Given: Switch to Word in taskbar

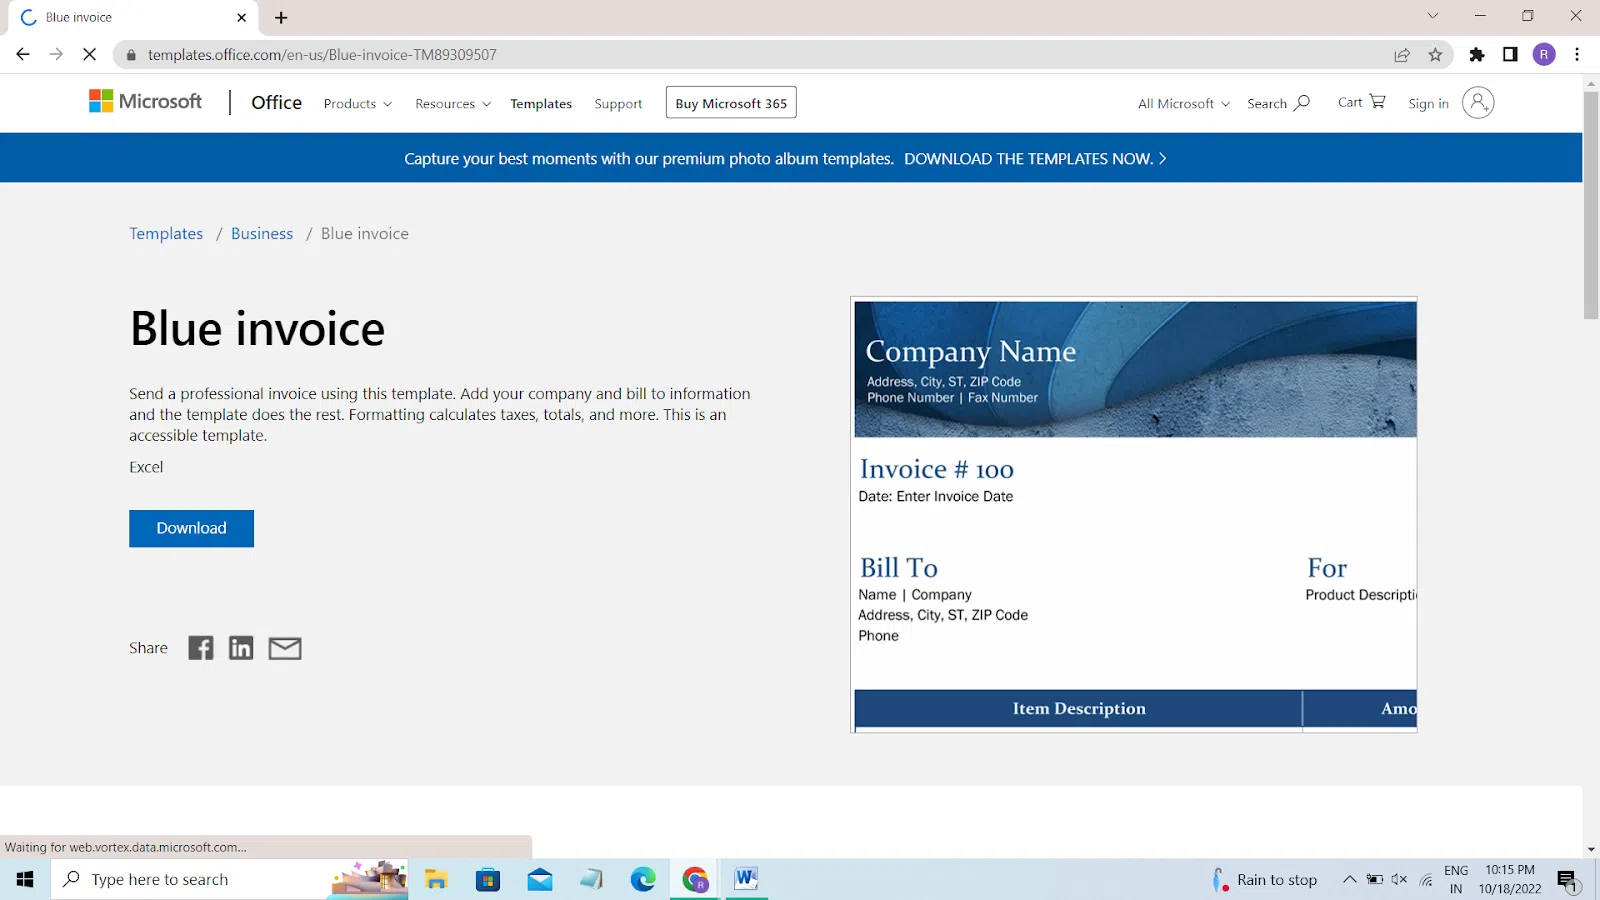Looking at the screenshot, I should pos(746,879).
